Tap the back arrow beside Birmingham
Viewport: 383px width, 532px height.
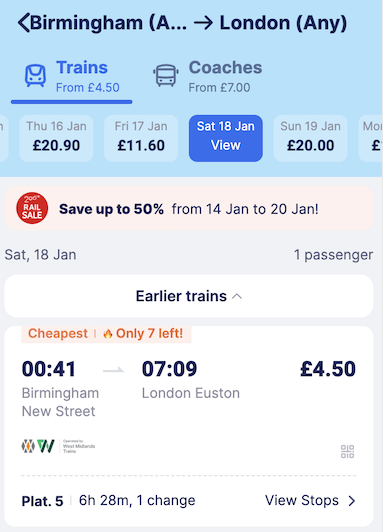23,23
